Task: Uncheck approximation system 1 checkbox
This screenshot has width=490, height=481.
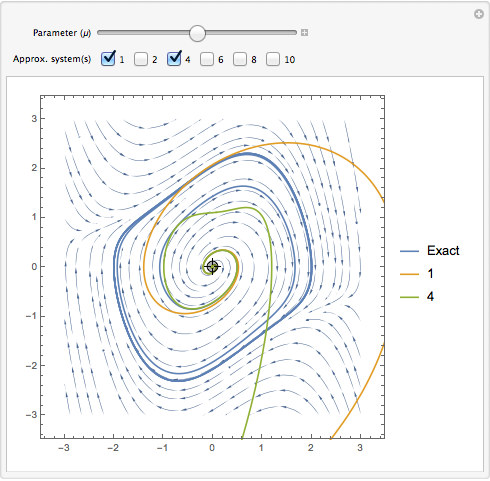Action: click(108, 59)
